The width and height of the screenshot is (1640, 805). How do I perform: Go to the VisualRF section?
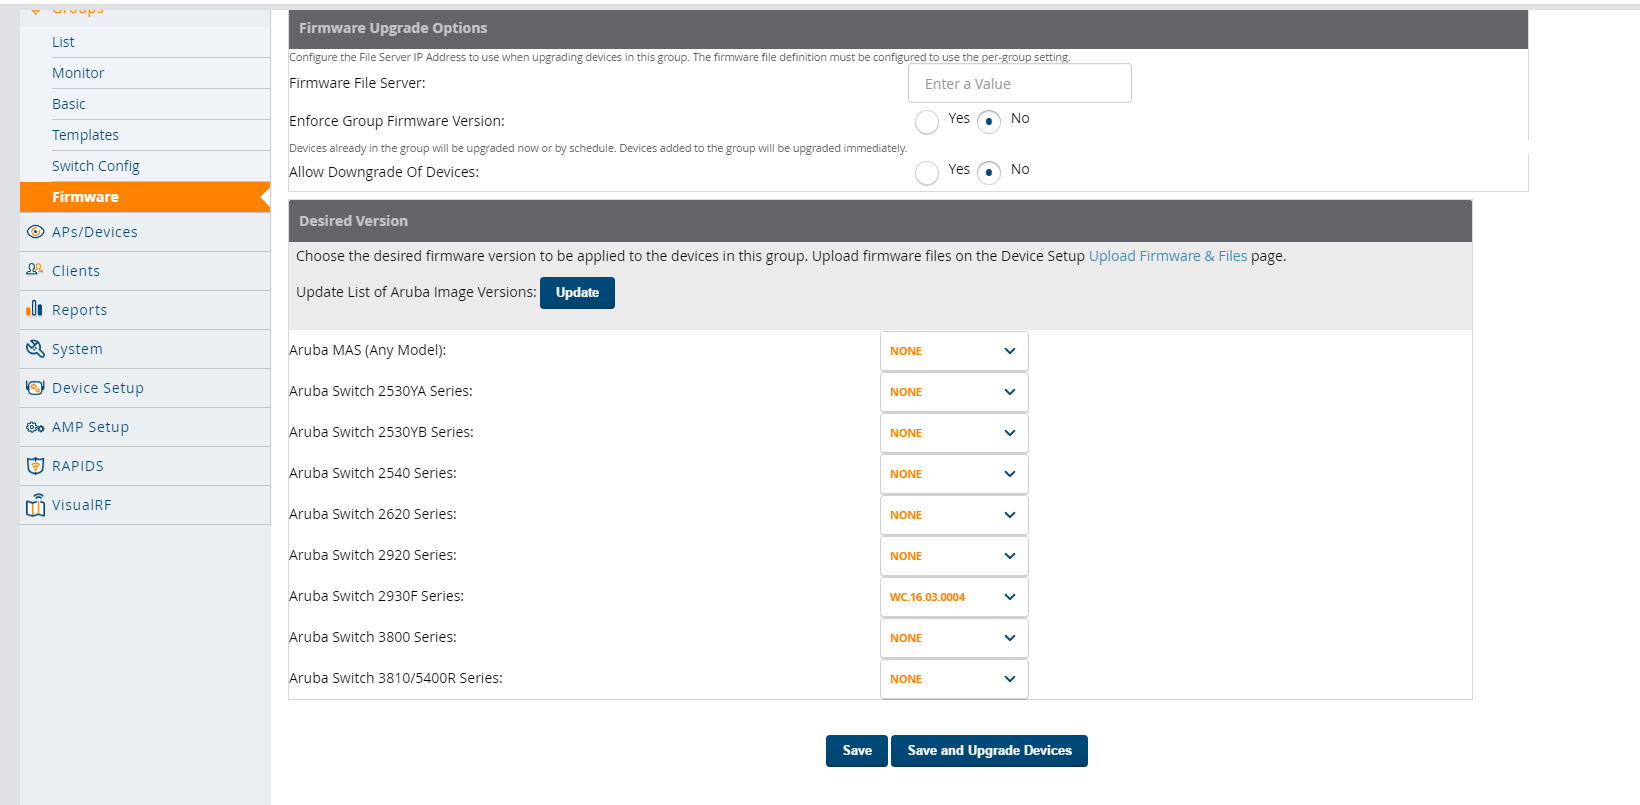point(145,505)
